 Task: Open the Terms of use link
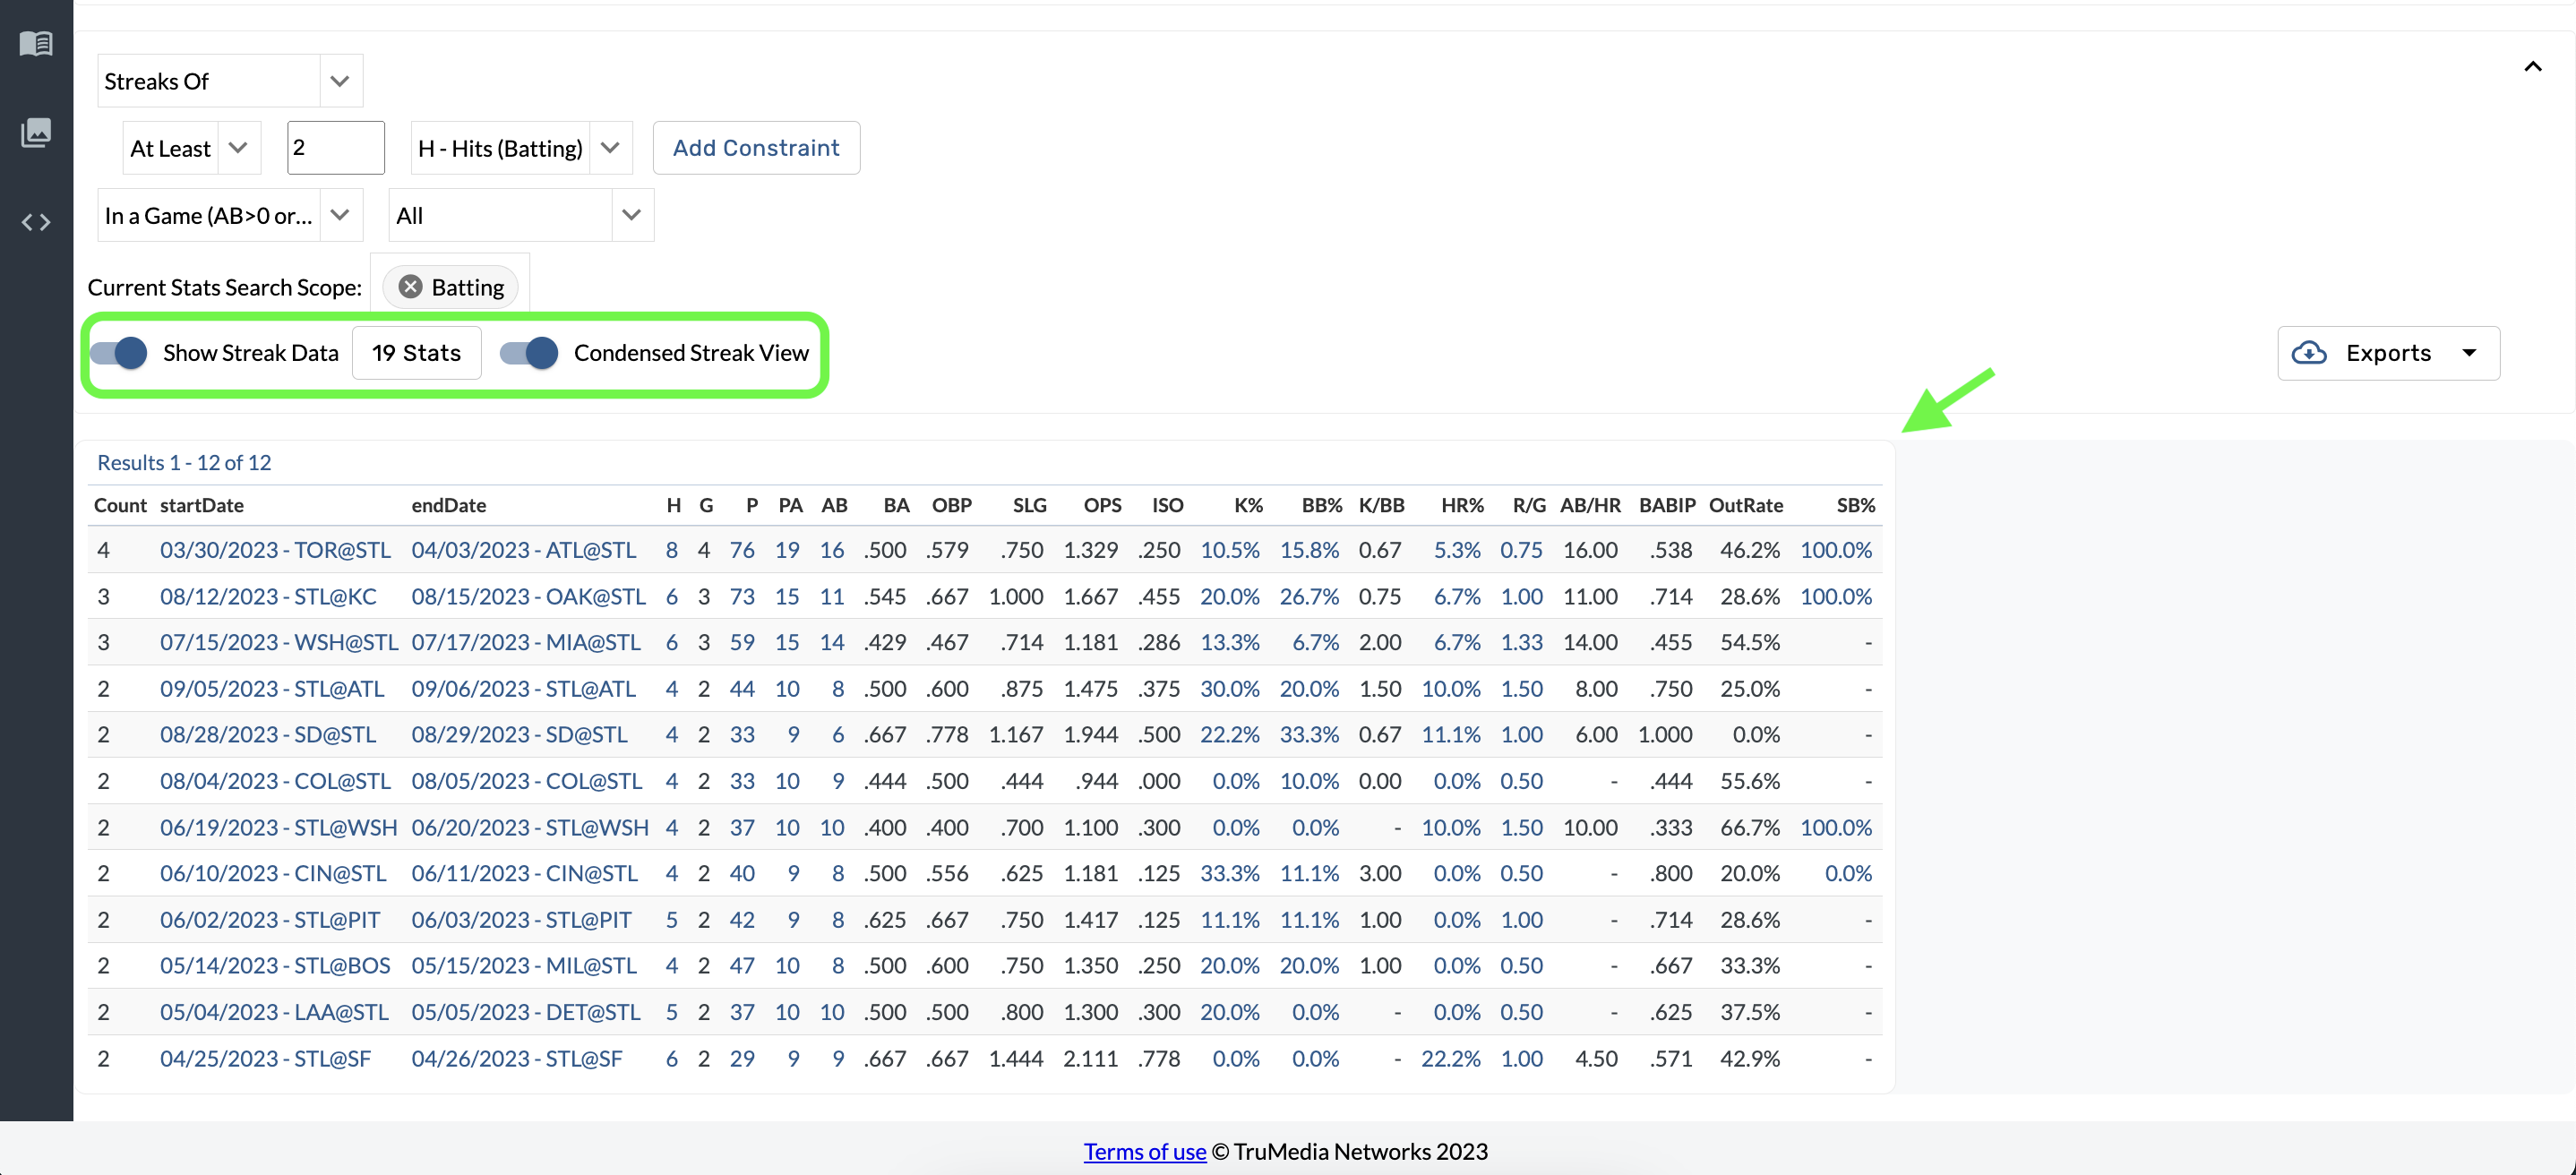[x=1144, y=1151]
